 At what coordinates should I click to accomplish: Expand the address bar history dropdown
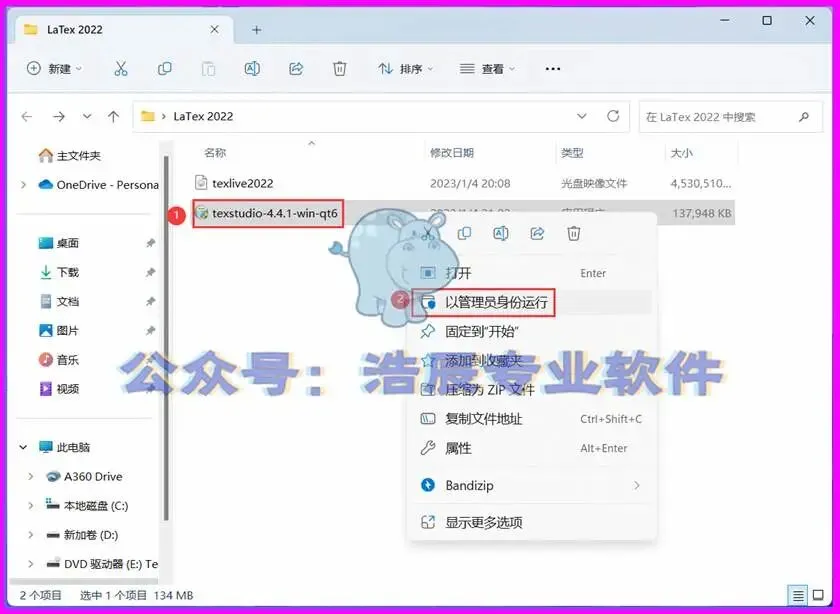pos(581,116)
